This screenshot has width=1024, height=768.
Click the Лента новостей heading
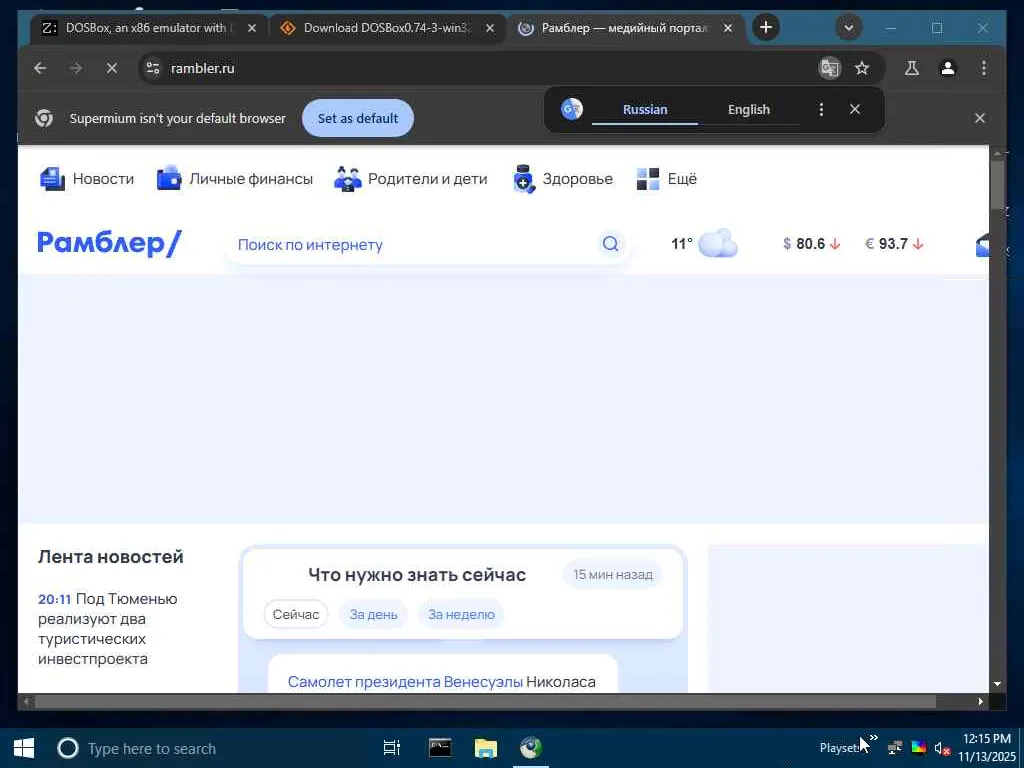(x=110, y=556)
